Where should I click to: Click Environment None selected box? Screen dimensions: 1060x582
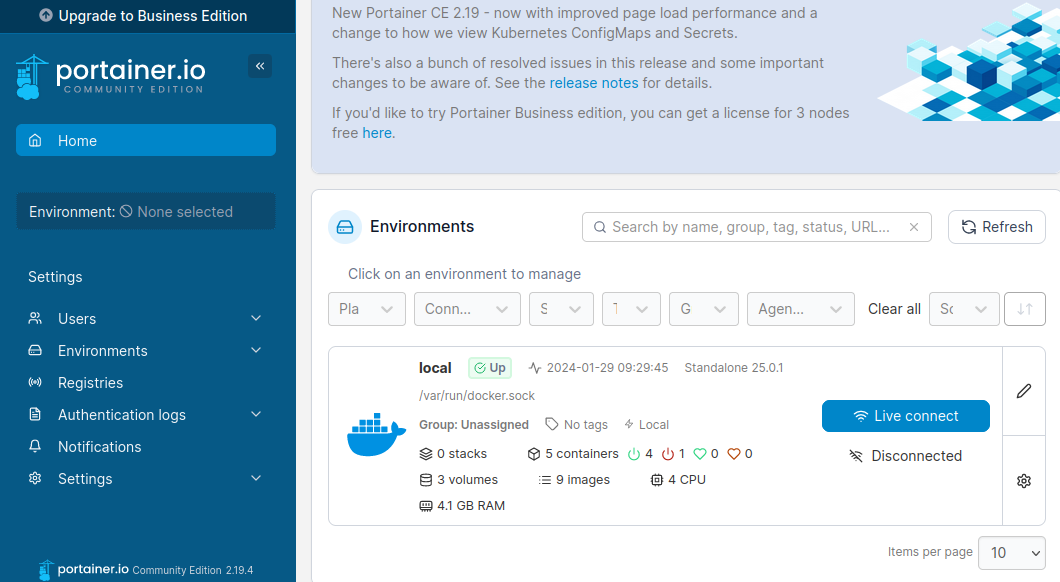coord(146,212)
